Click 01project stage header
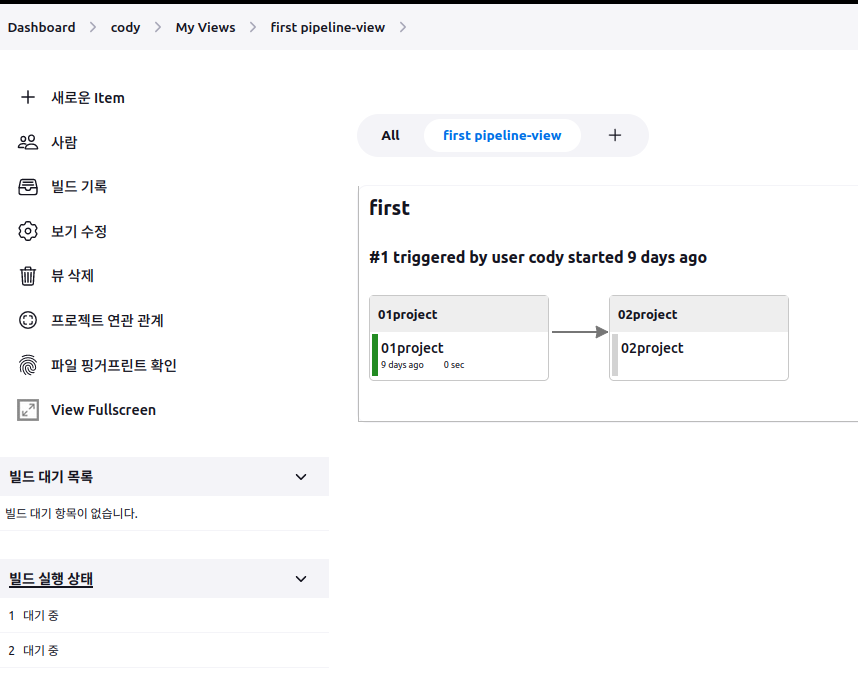Image resolution: width=858 pixels, height=690 pixels. coord(459,314)
